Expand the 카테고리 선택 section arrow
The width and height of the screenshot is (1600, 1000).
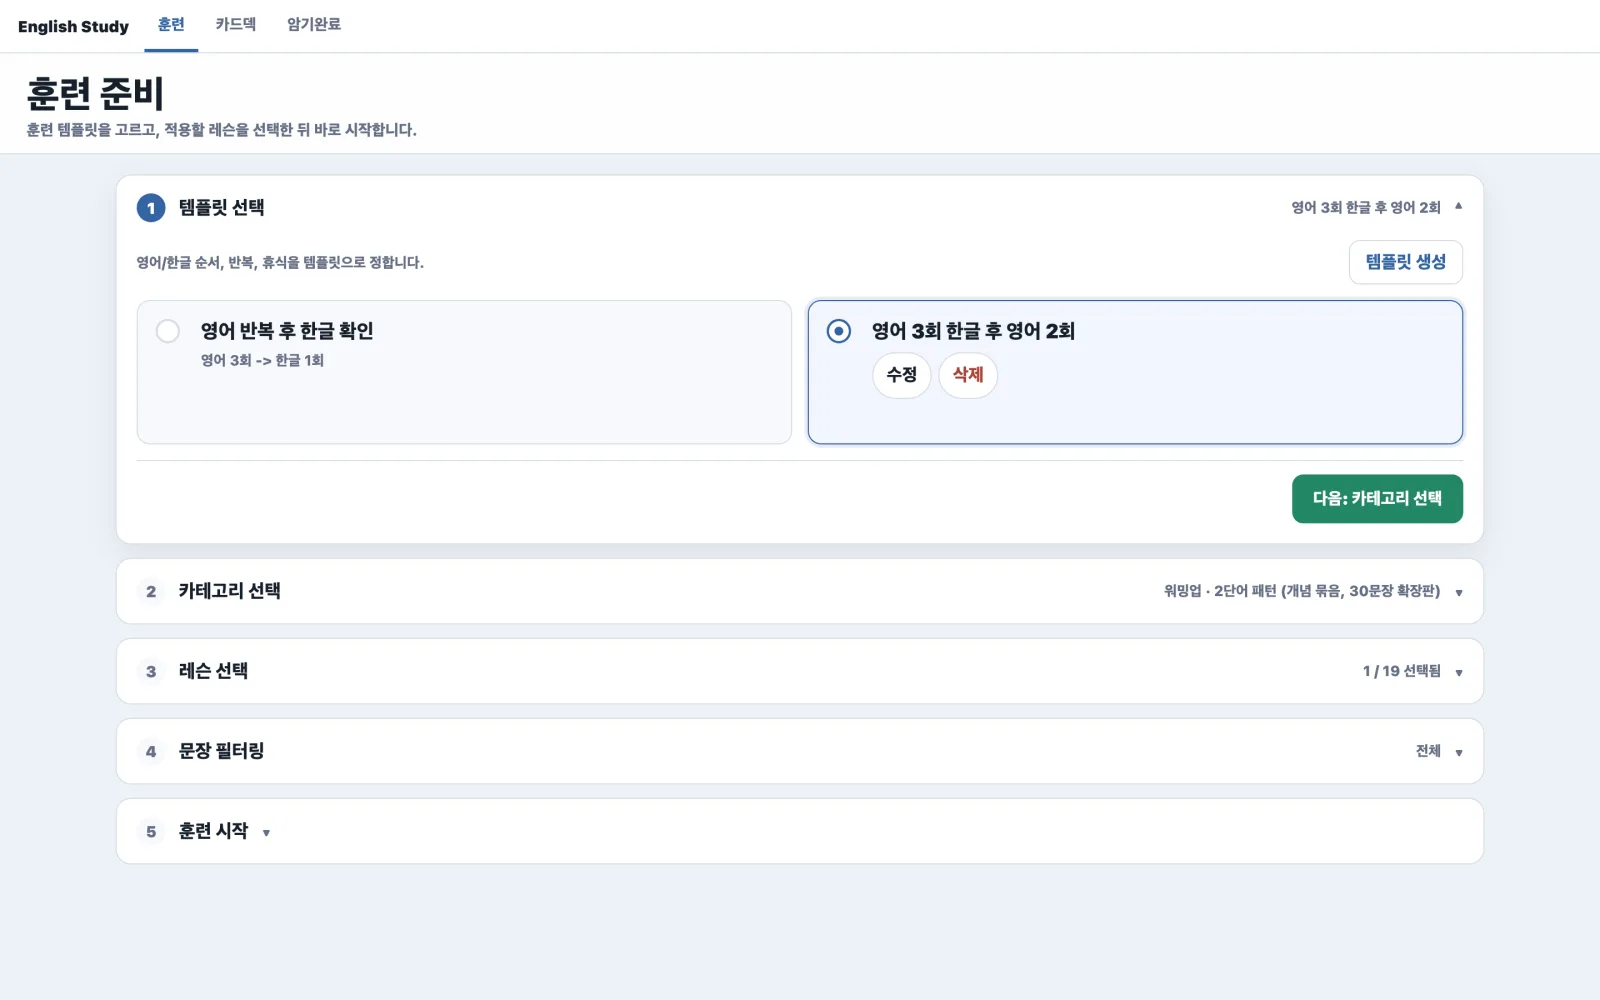1459,593
